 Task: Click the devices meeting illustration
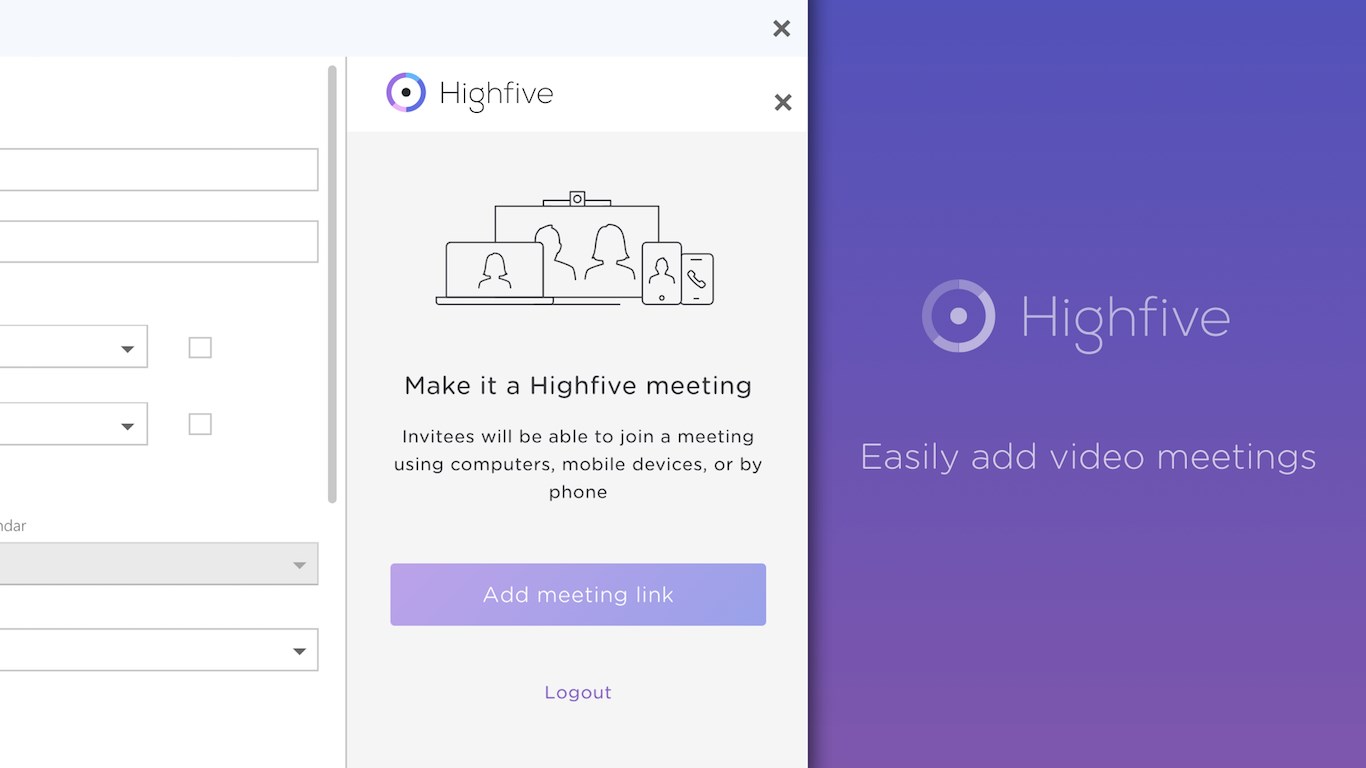click(x=575, y=248)
